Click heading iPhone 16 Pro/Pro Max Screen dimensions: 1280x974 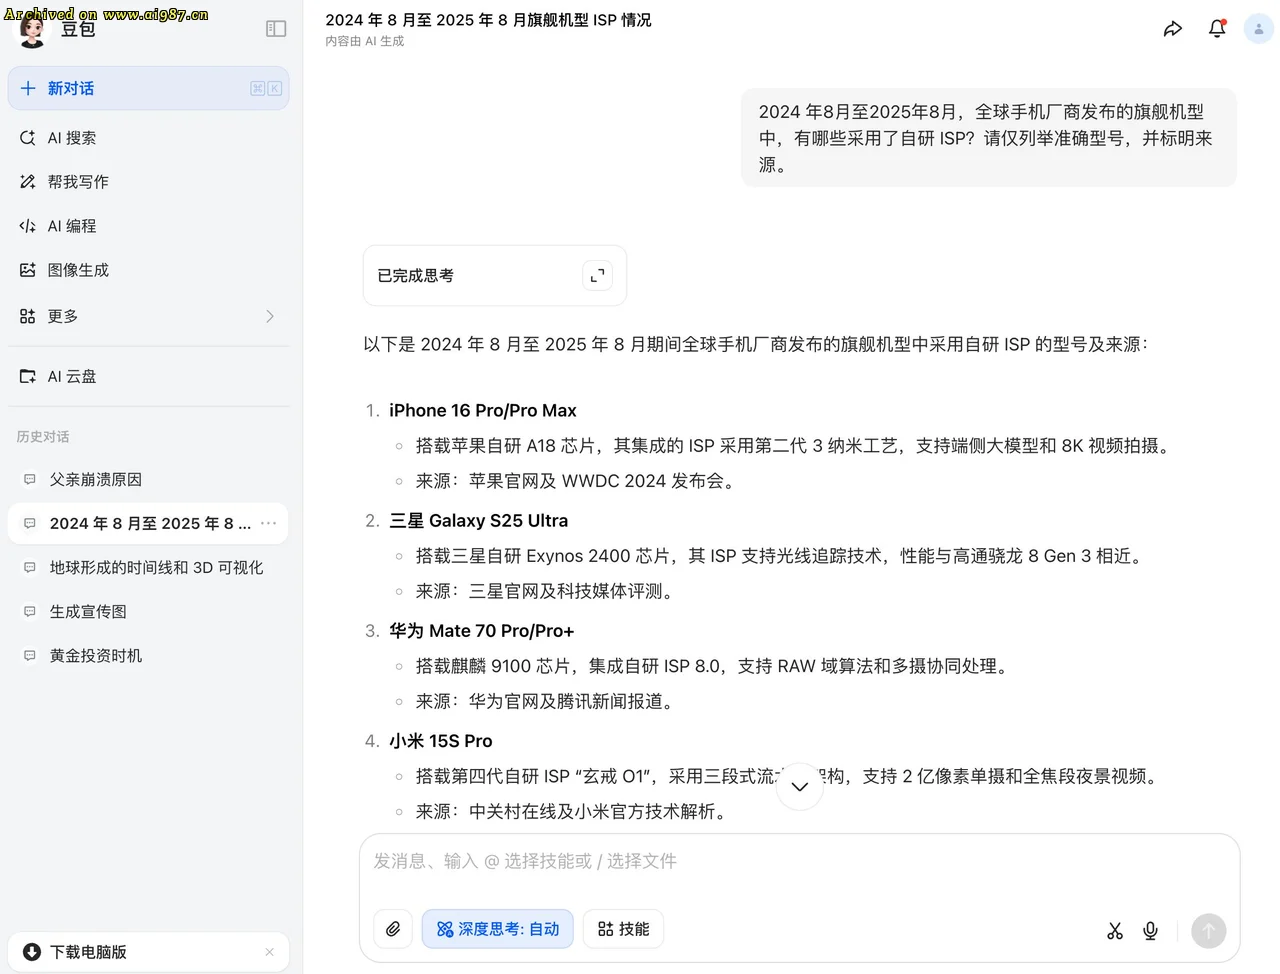click(x=482, y=410)
